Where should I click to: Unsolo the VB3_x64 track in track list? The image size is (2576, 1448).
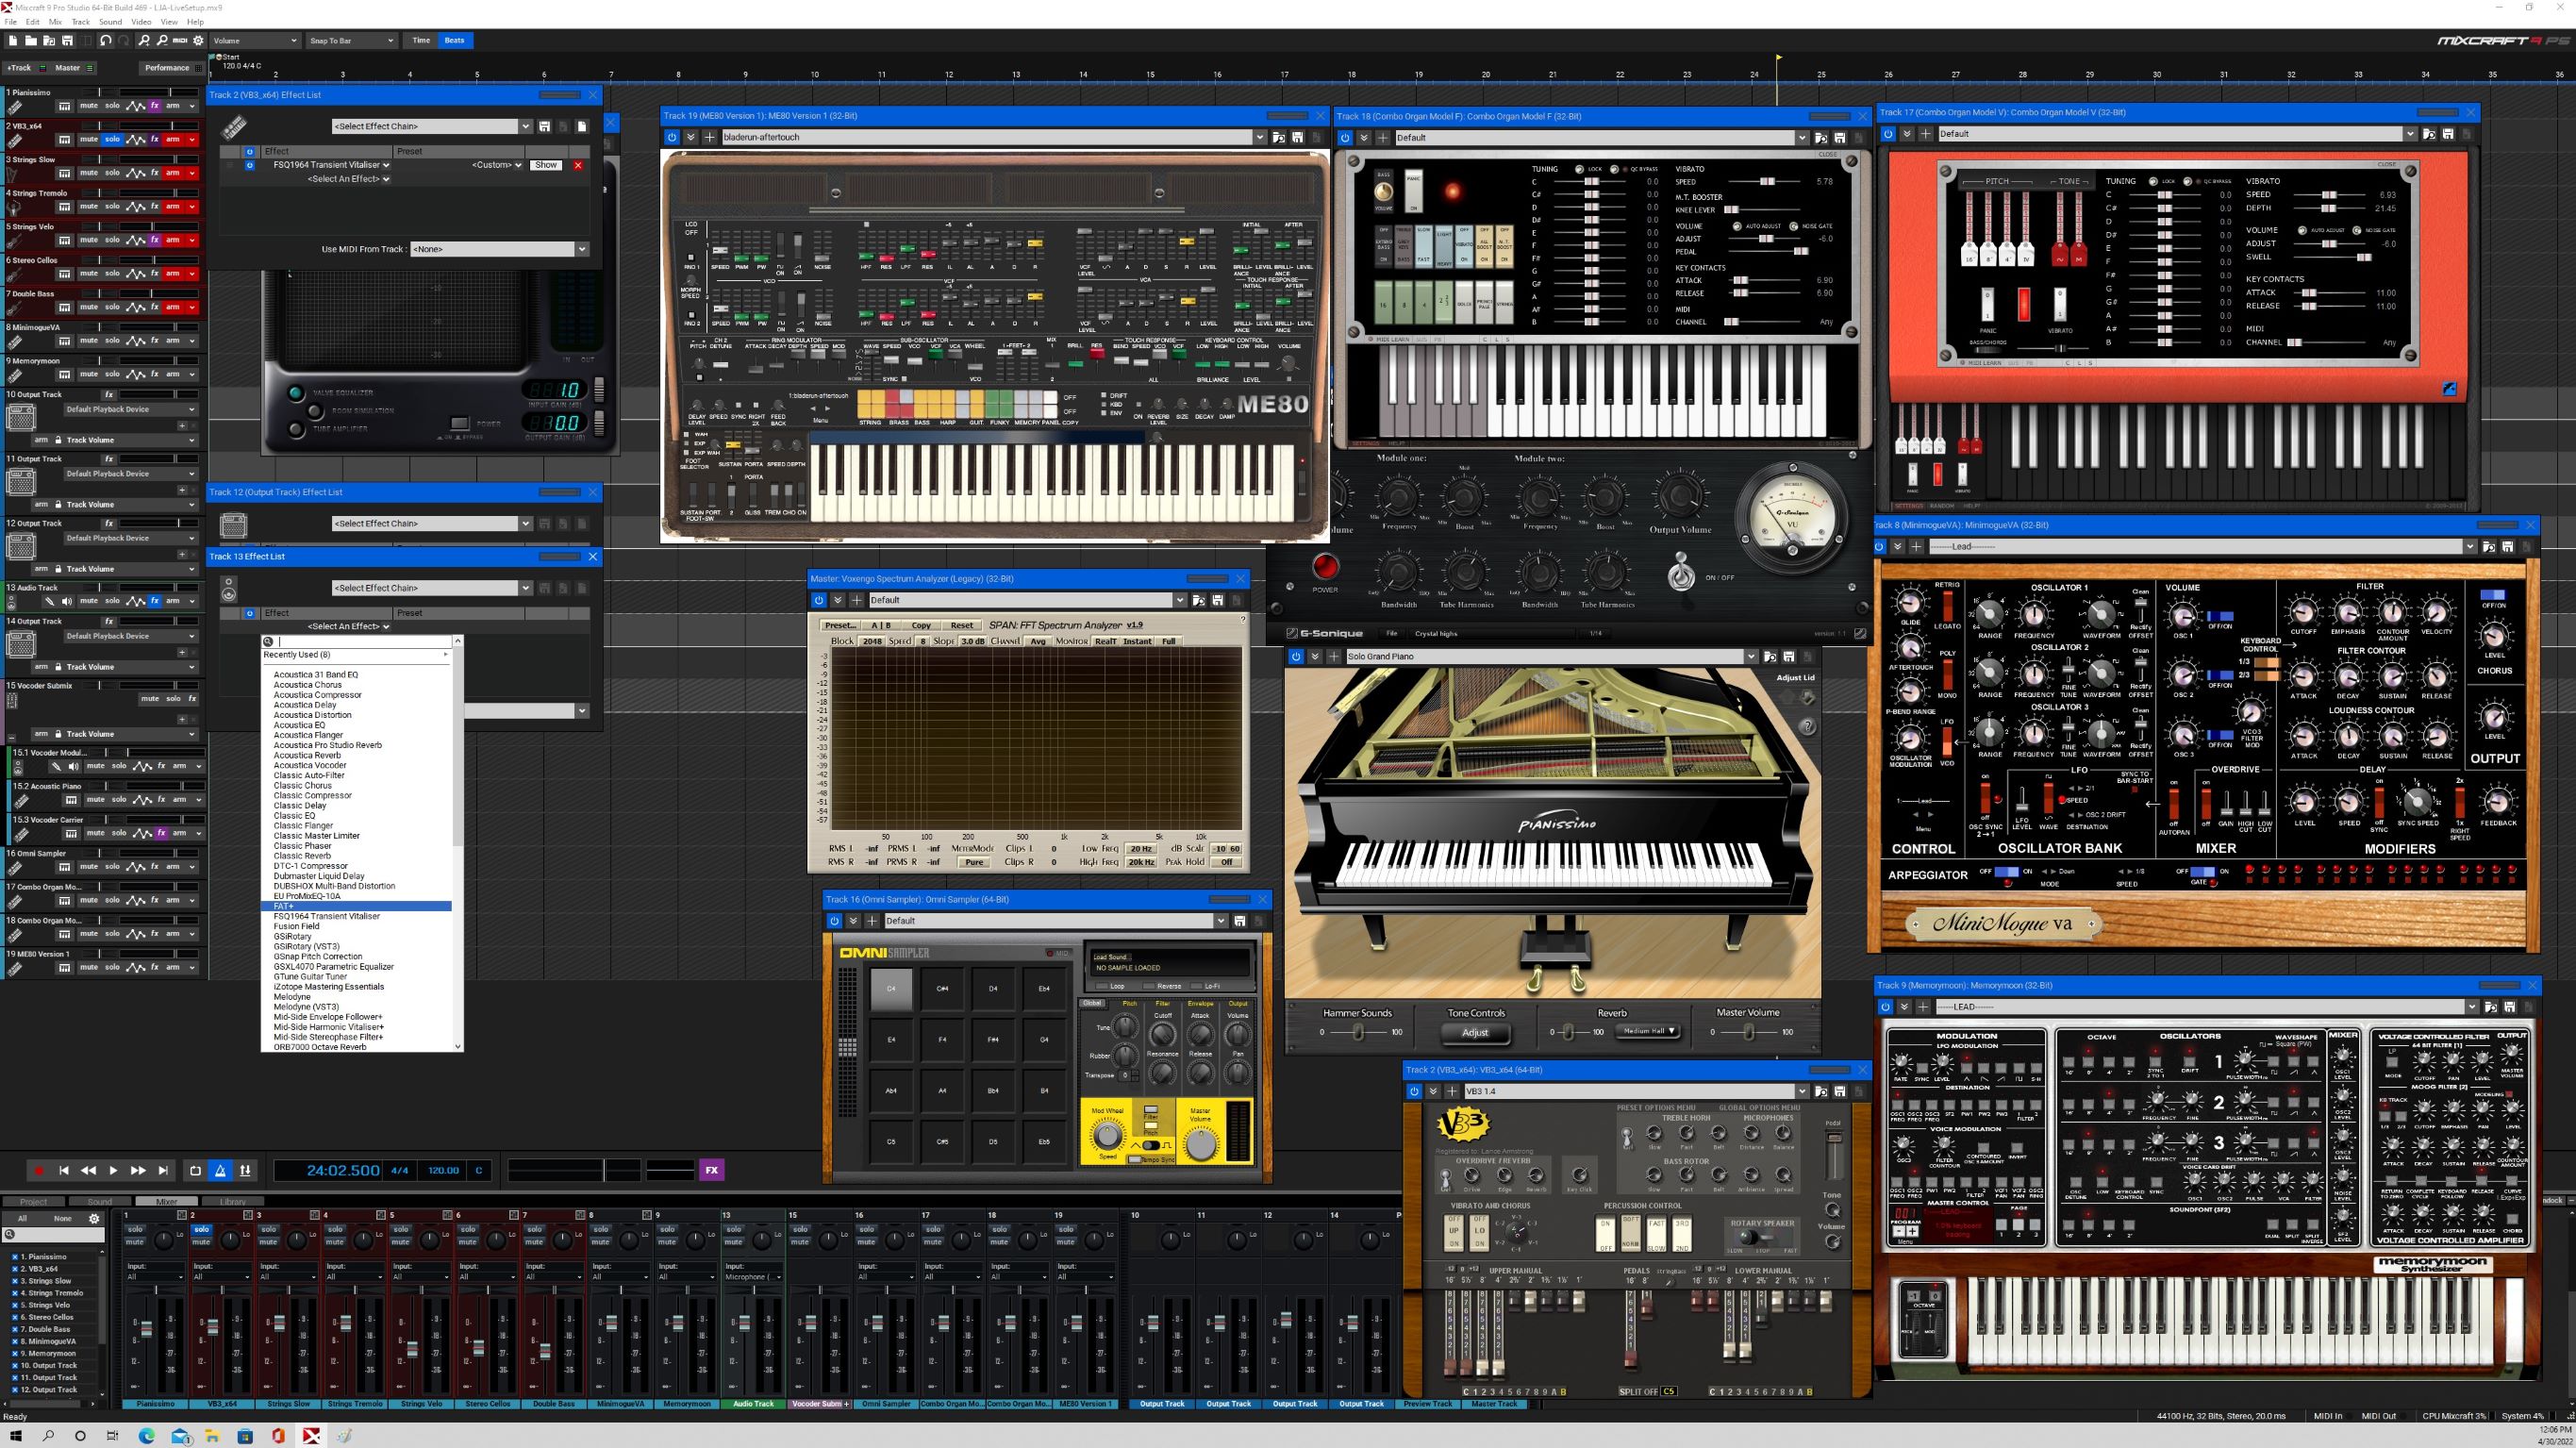click(112, 139)
